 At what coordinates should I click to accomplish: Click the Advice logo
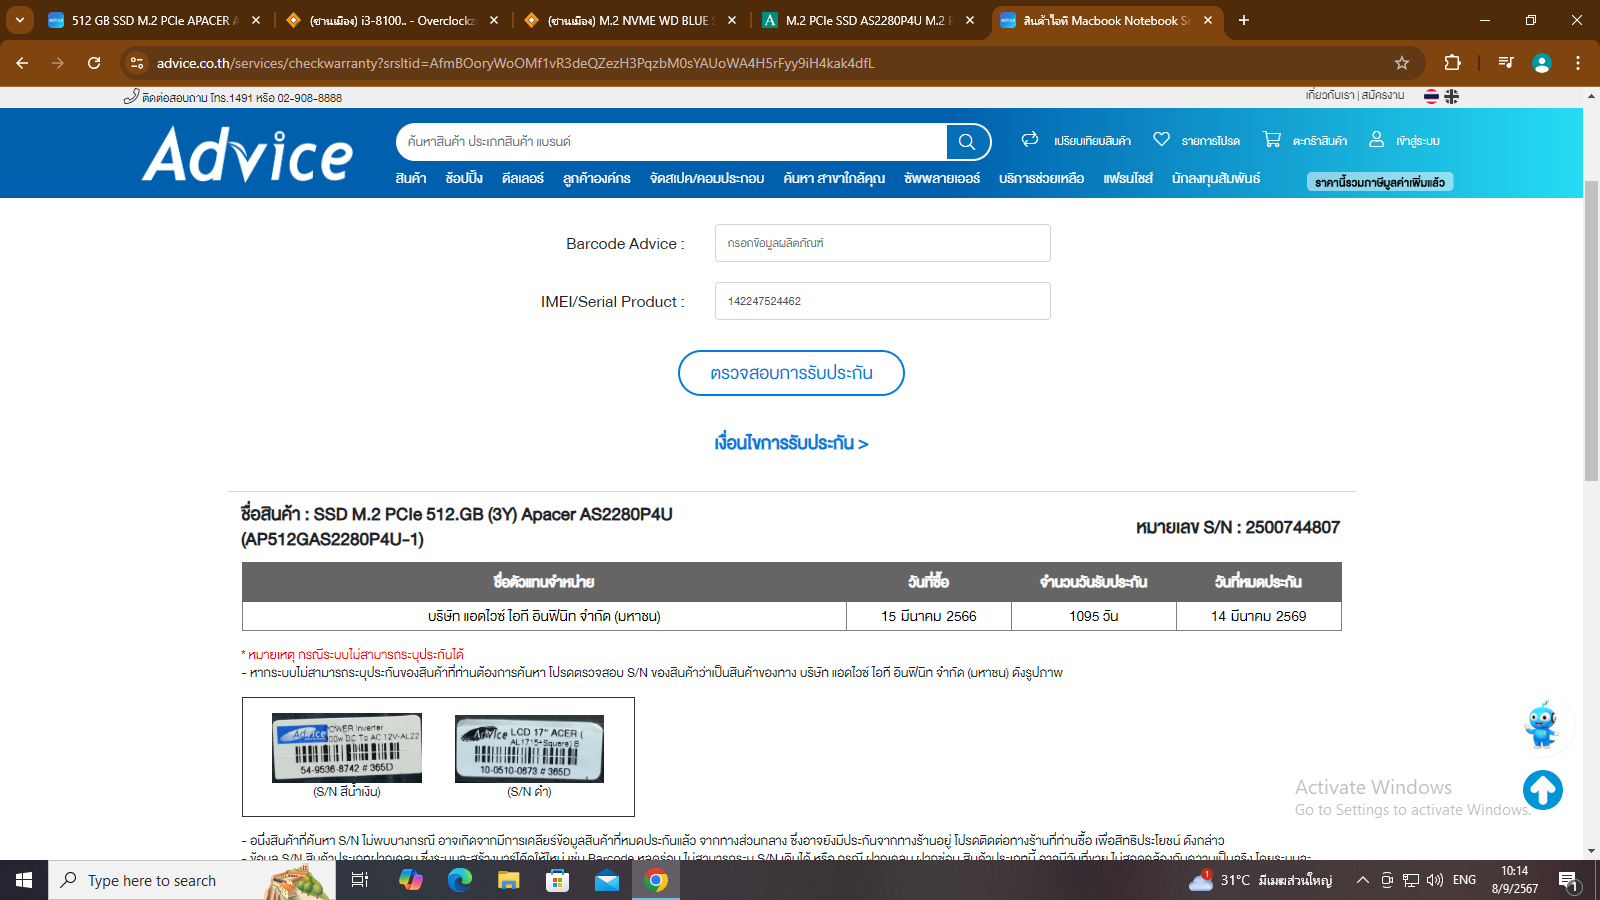pos(247,154)
